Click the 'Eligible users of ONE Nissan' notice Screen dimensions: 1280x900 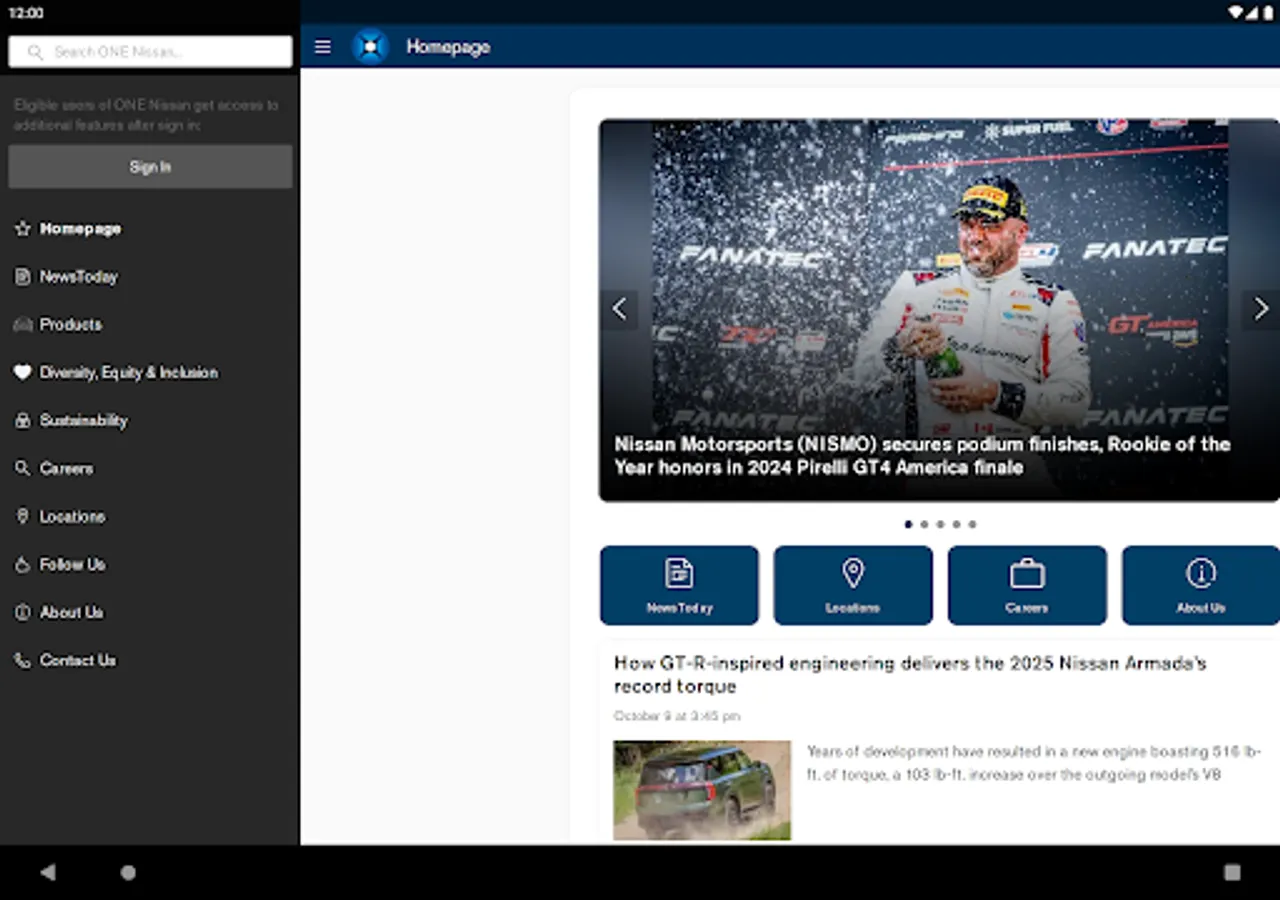(146, 115)
